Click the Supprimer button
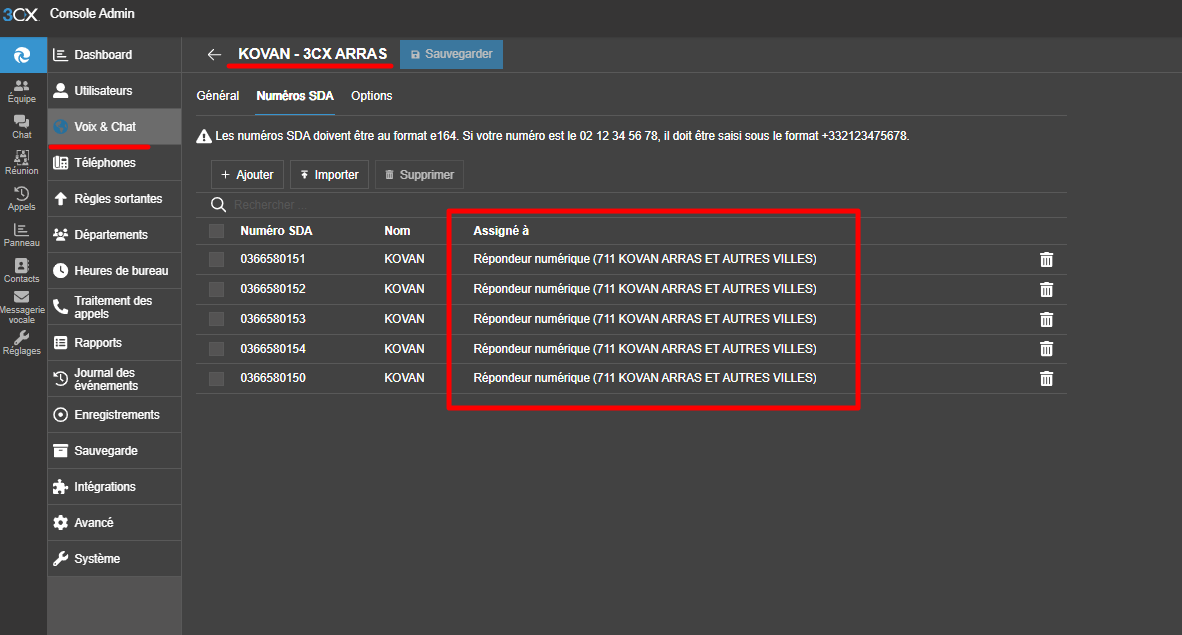The height and width of the screenshot is (635, 1182). (419, 174)
